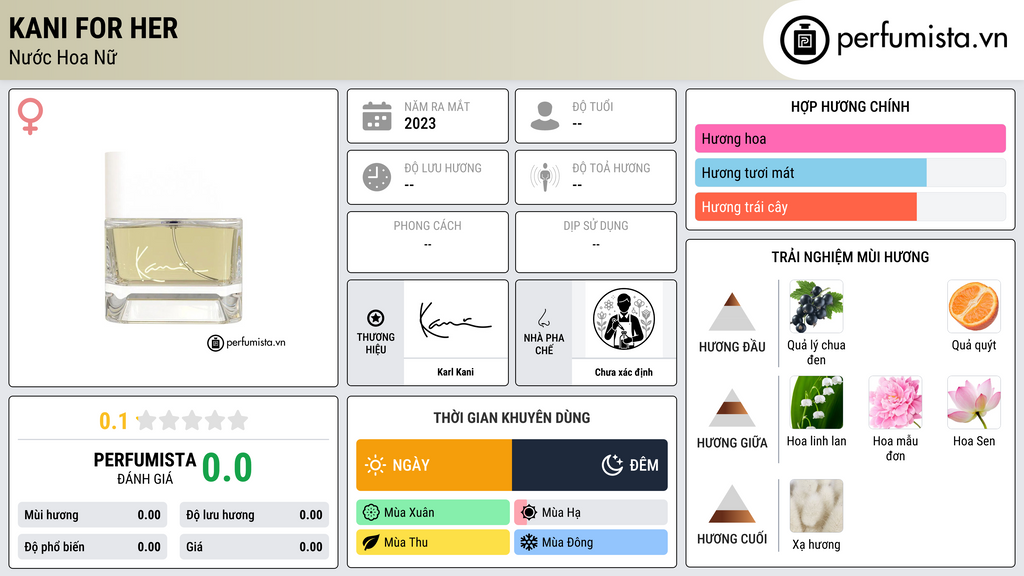Click the person icon for age group

click(545, 116)
